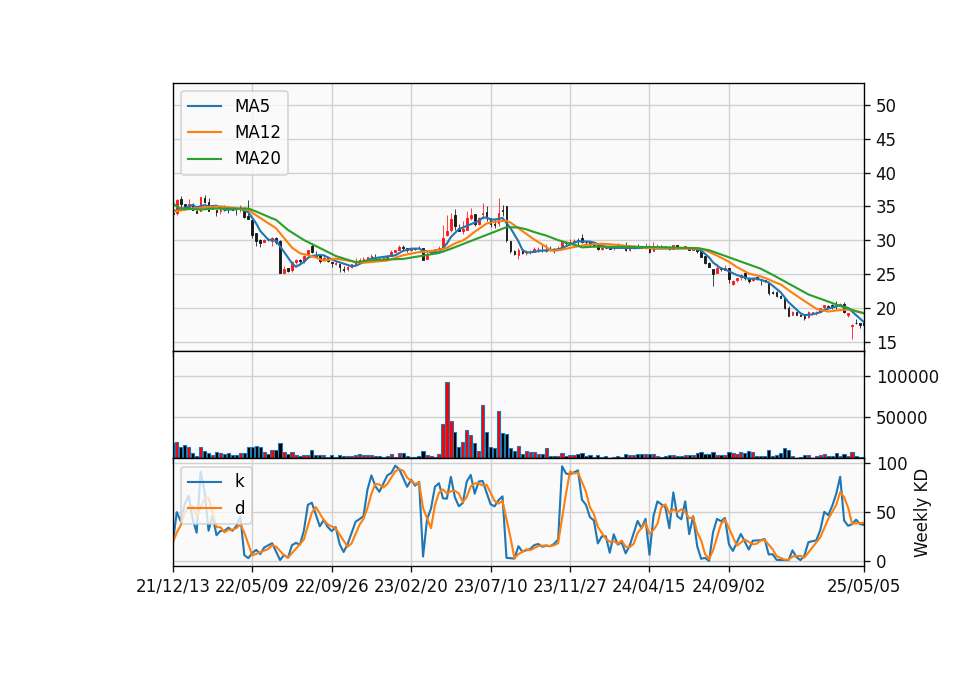Click the green MA20 legend line sample

[x=204, y=158]
